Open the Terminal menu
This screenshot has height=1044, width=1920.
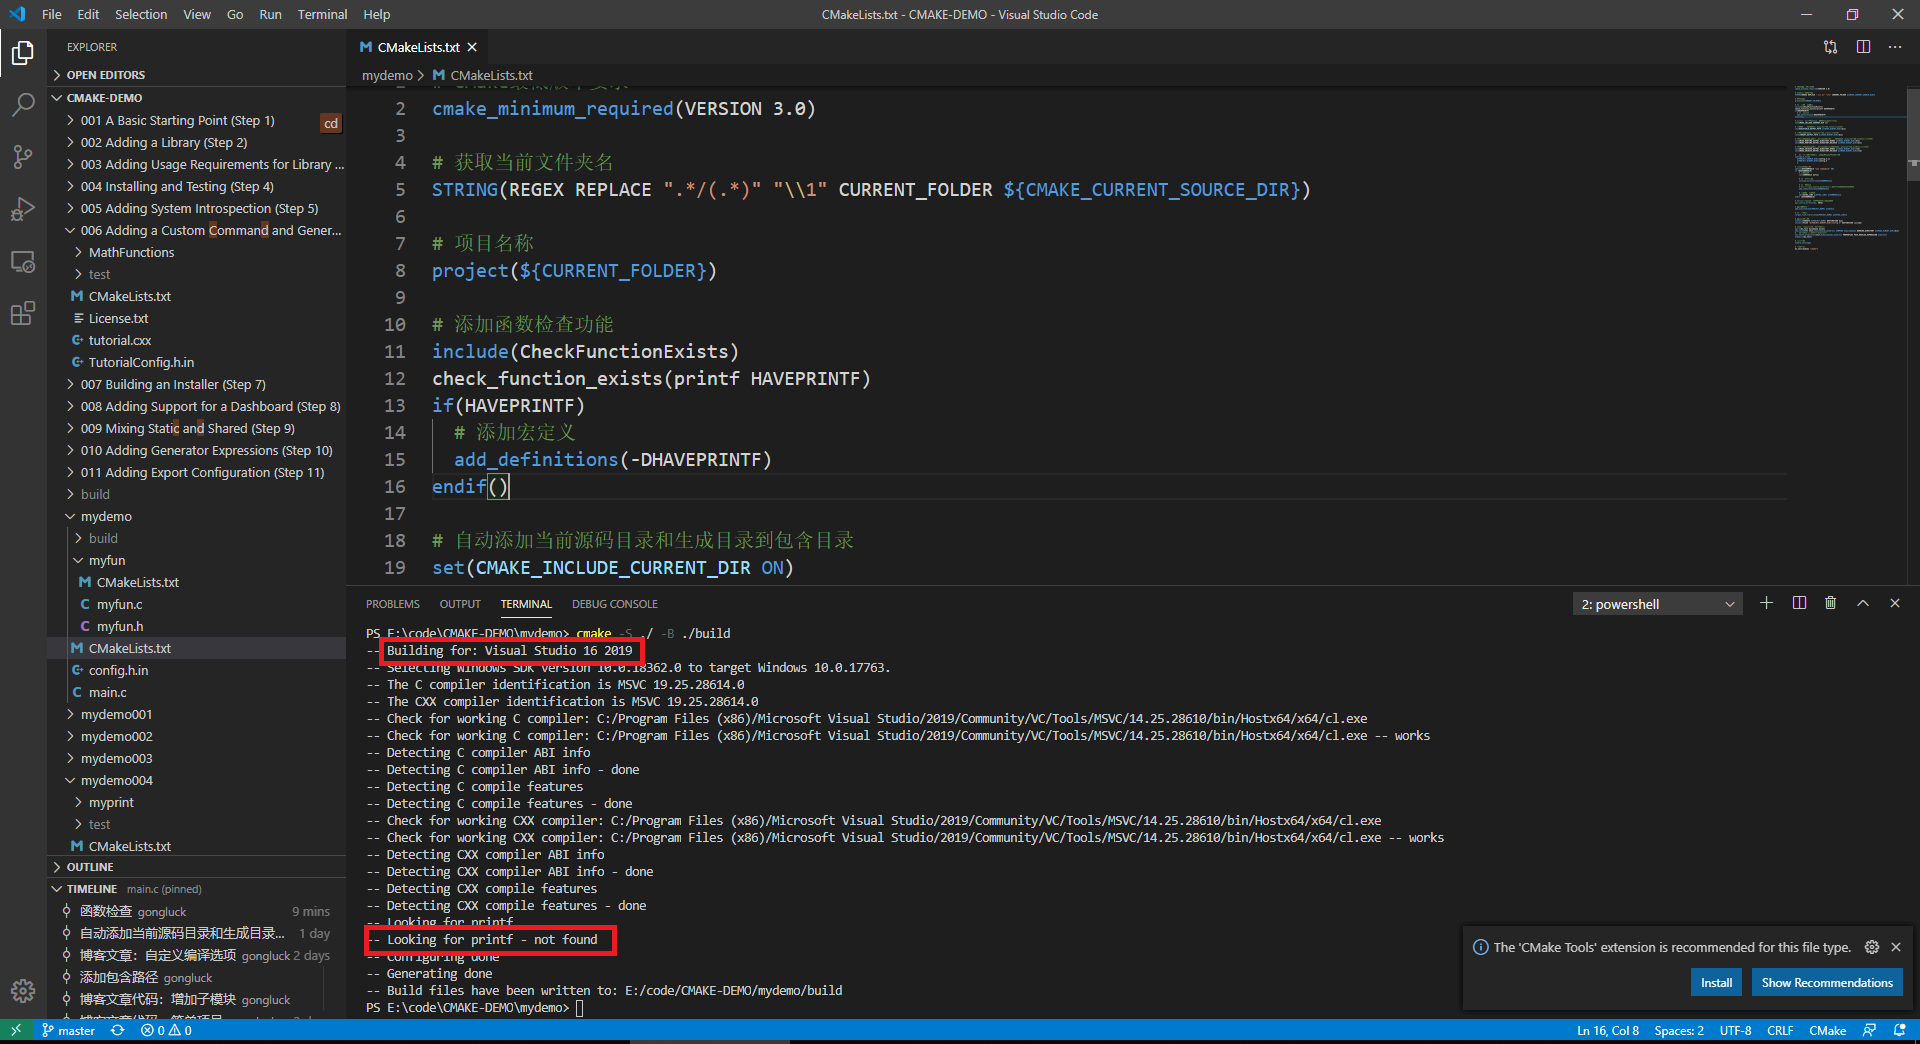pos(322,14)
